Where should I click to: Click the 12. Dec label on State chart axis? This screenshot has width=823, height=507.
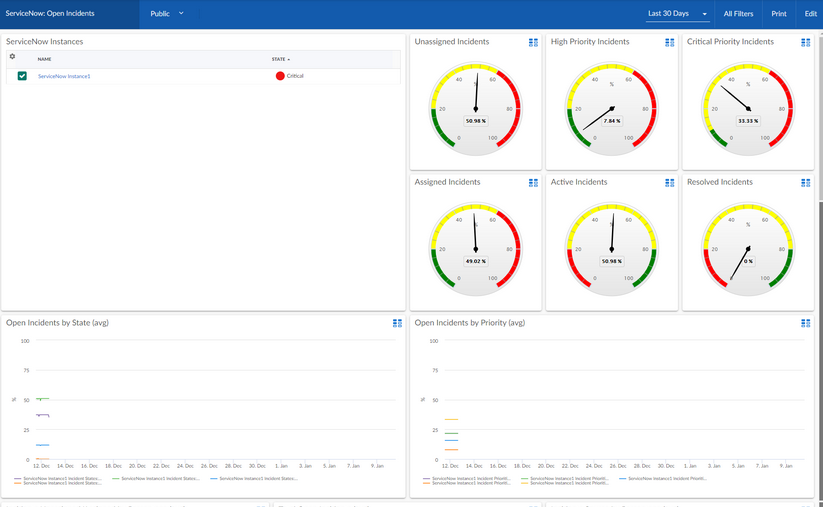pos(41,466)
